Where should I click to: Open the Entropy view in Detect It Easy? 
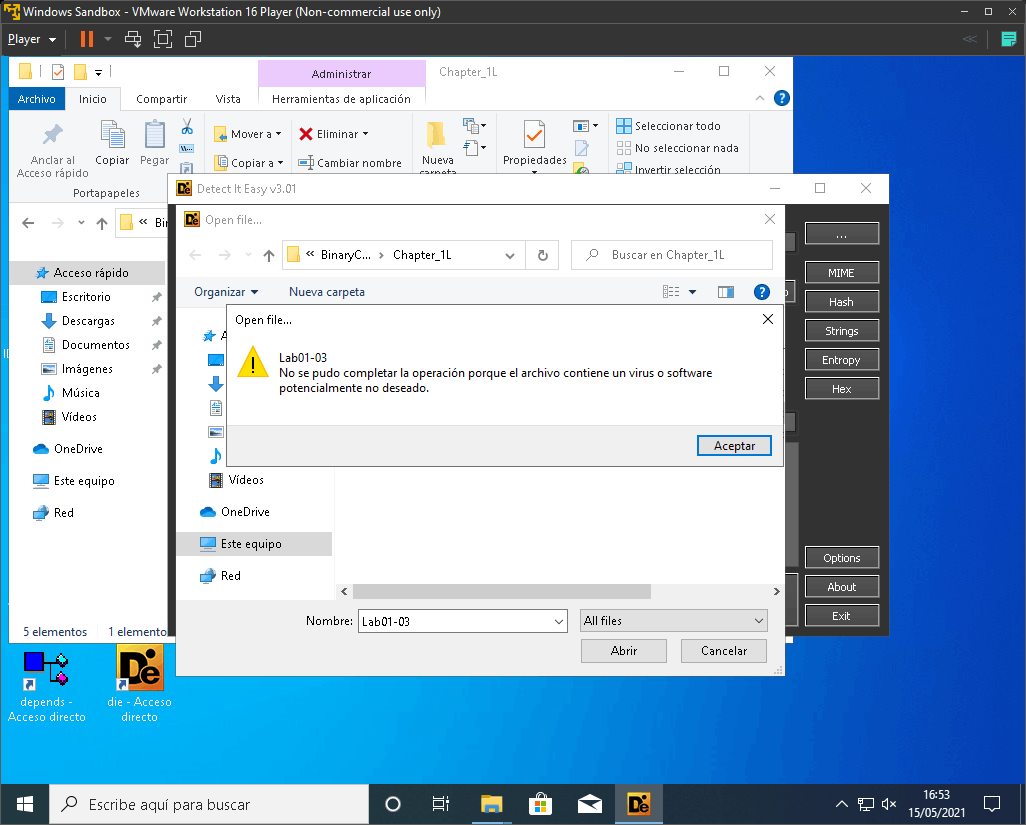coord(841,360)
